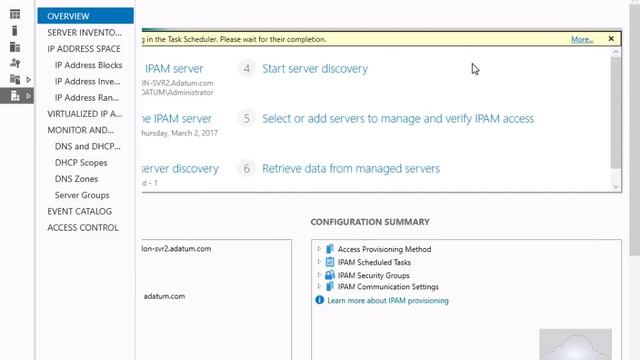Open the Dashboard icon in Server Manager sidebar
The image size is (640, 360).
(15, 14)
